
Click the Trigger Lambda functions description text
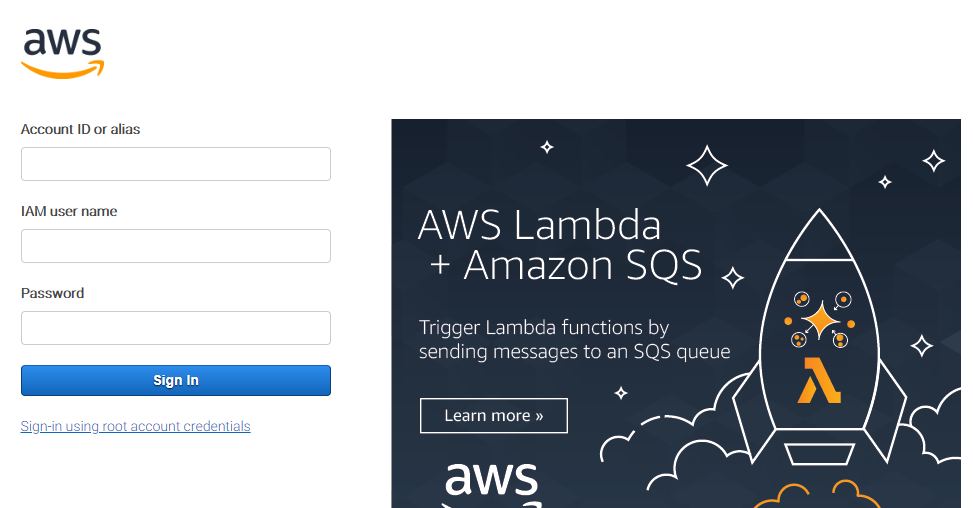(574, 339)
